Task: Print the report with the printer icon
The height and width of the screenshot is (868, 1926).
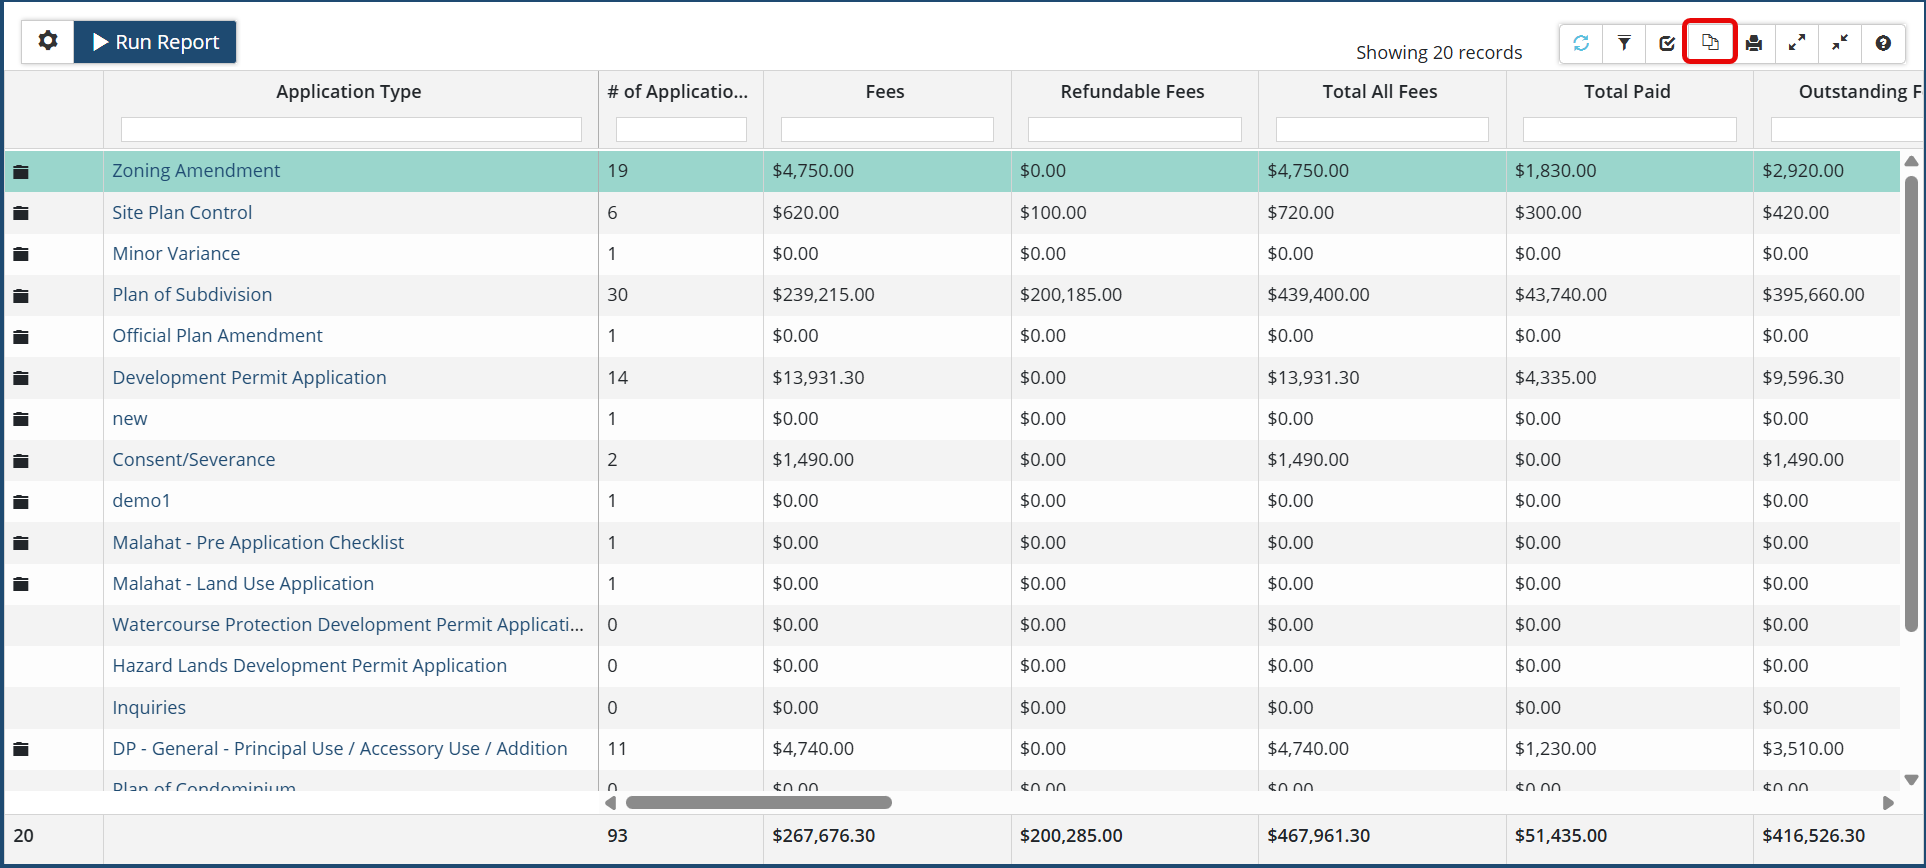Action: (1754, 43)
